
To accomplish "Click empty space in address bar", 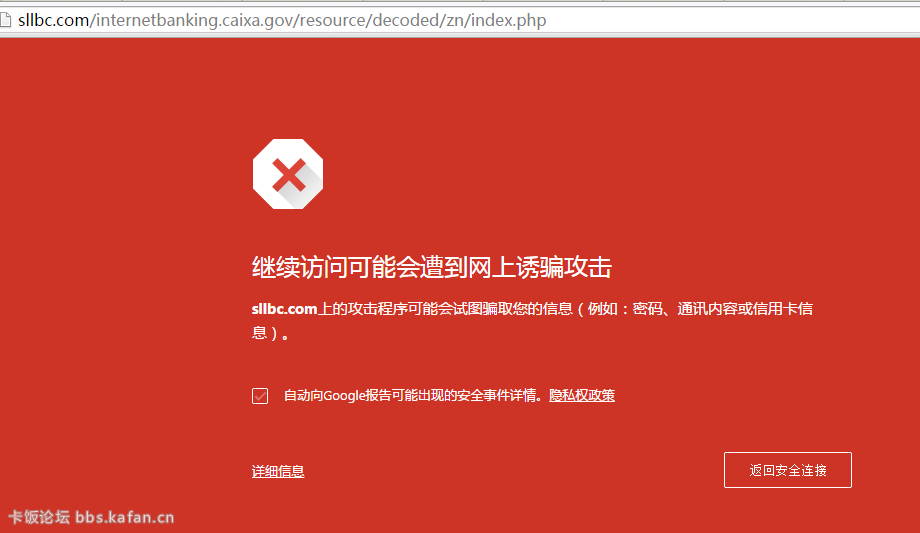I will (733, 21).
